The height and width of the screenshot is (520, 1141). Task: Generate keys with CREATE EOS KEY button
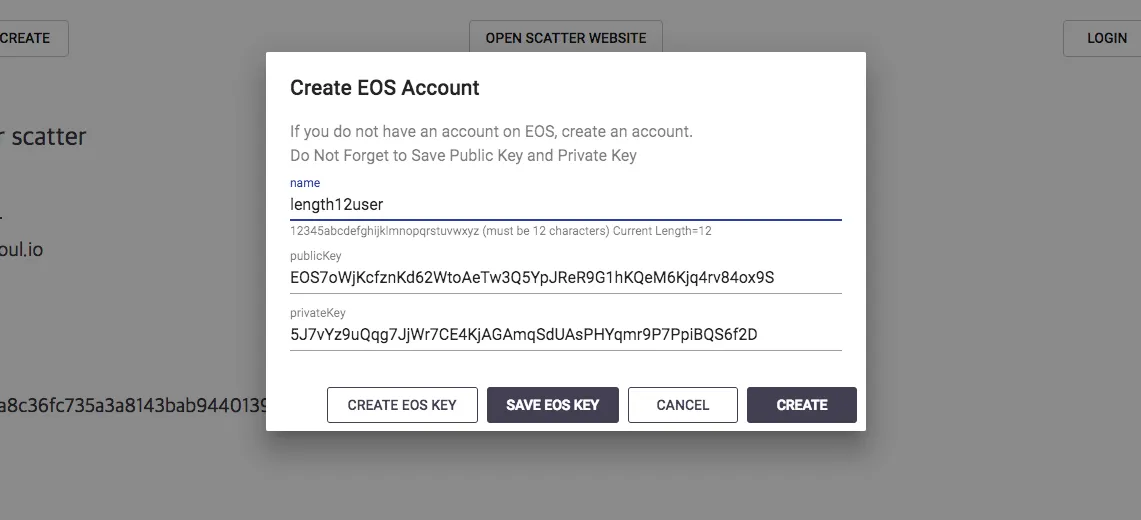tap(402, 405)
